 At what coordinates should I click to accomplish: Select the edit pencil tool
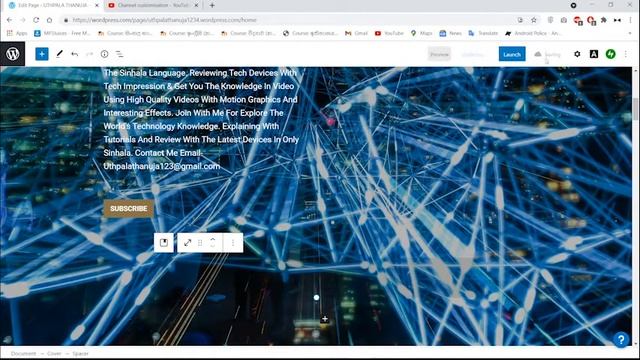(x=59, y=54)
